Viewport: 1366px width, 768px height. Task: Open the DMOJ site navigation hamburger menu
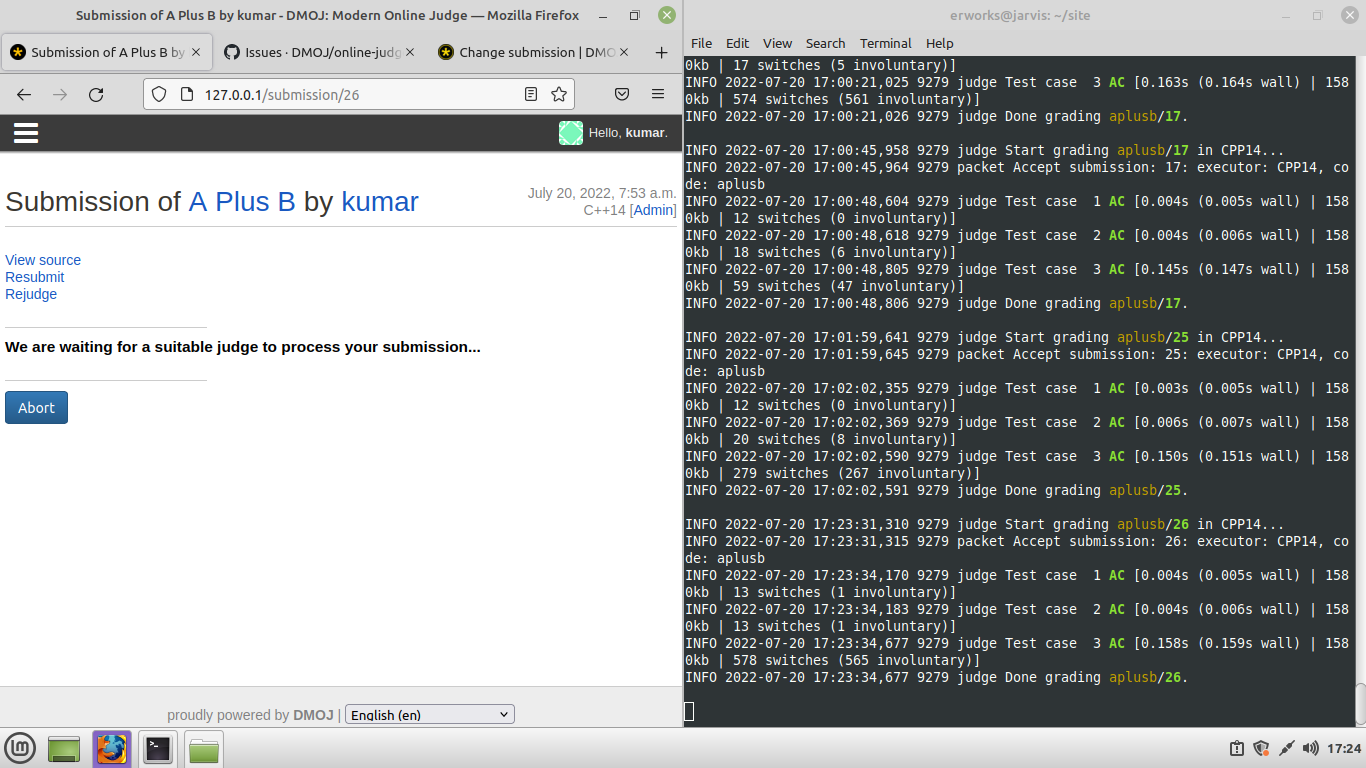(x=26, y=132)
